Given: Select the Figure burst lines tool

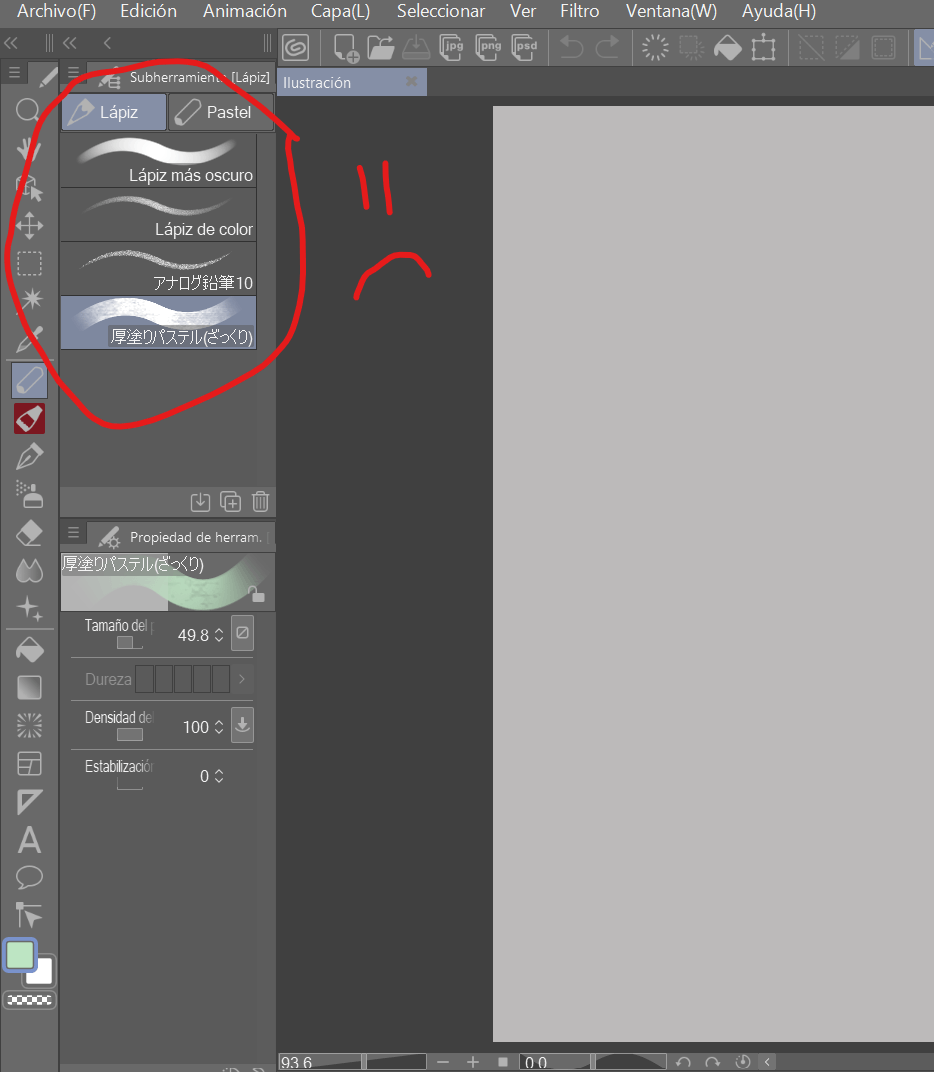Looking at the screenshot, I should 29,725.
